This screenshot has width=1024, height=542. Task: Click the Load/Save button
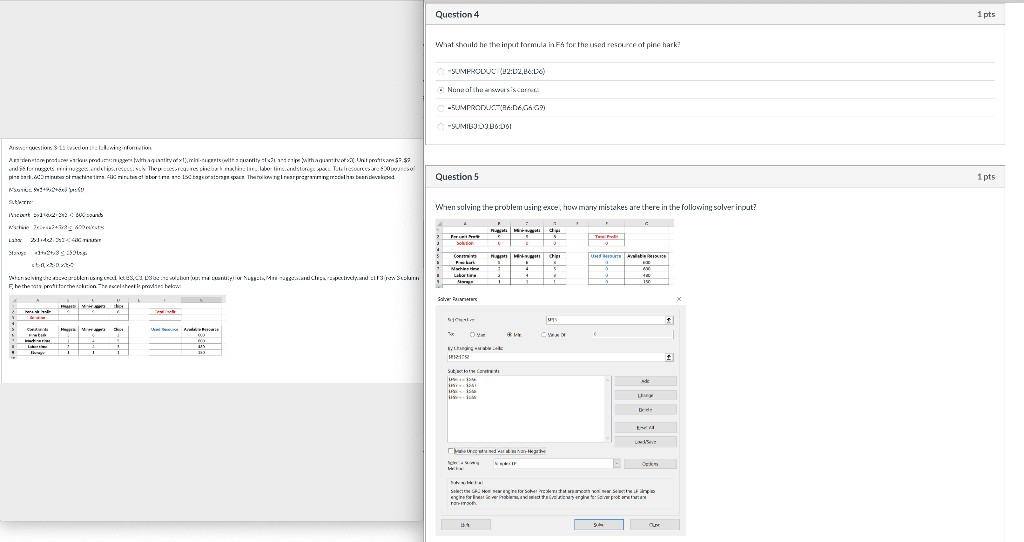(x=645, y=441)
